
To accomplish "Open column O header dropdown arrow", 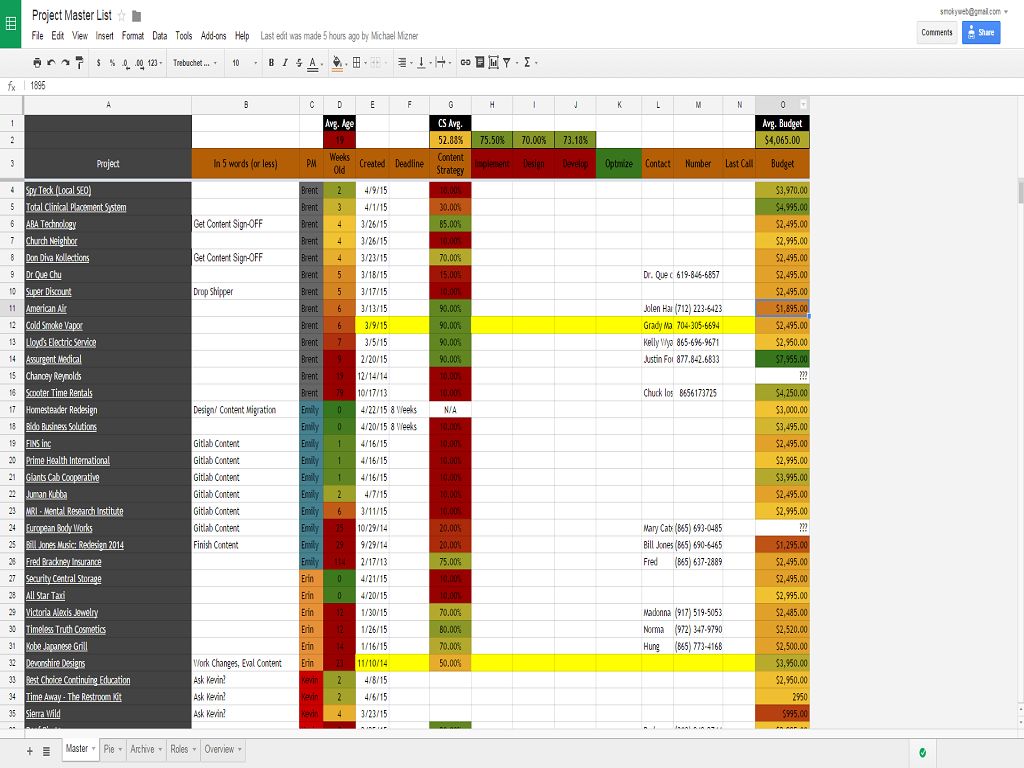I will pos(803,104).
